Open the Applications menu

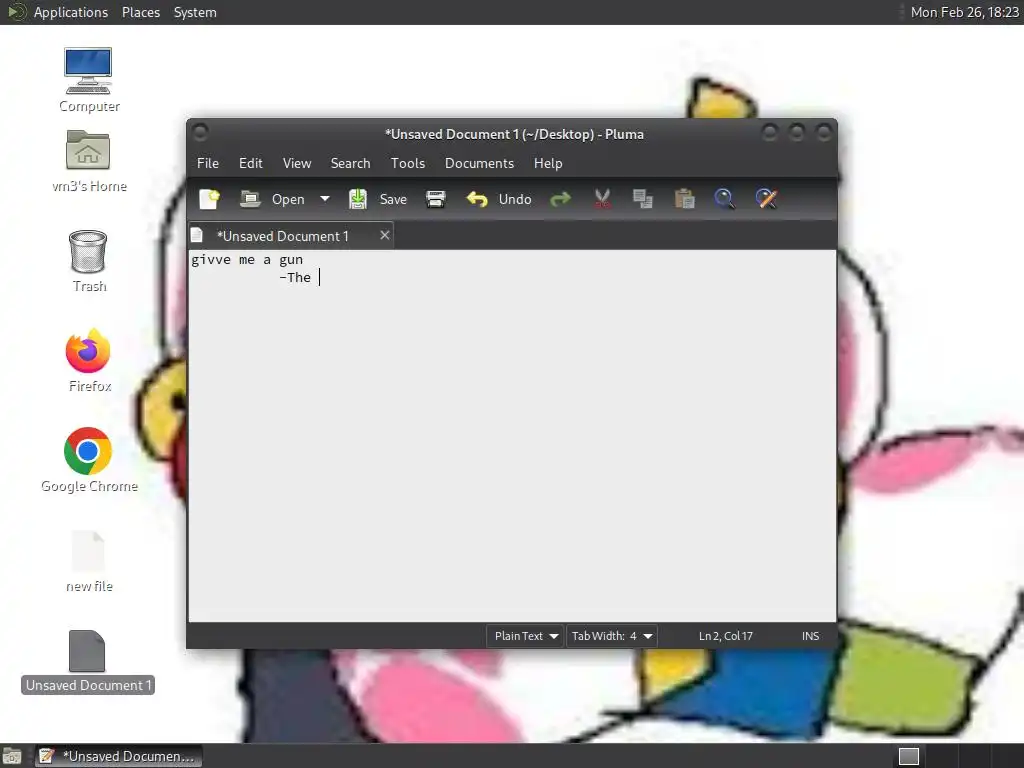[71, 12]
